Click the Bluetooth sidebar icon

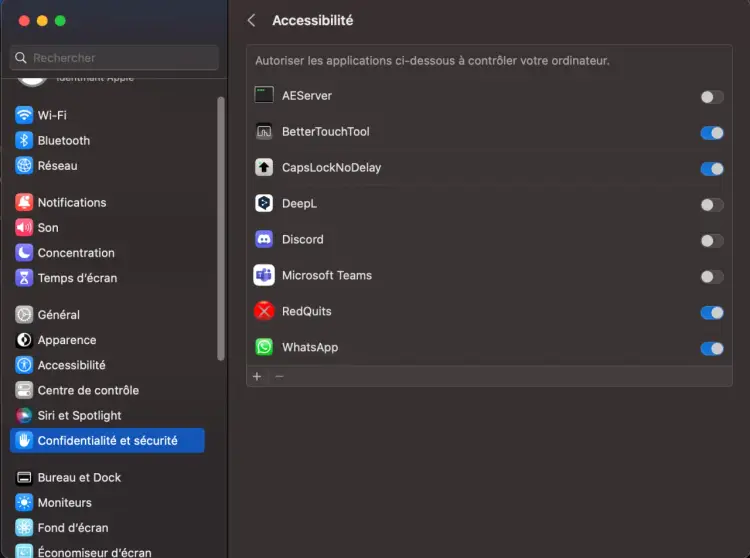click(24, 141)
